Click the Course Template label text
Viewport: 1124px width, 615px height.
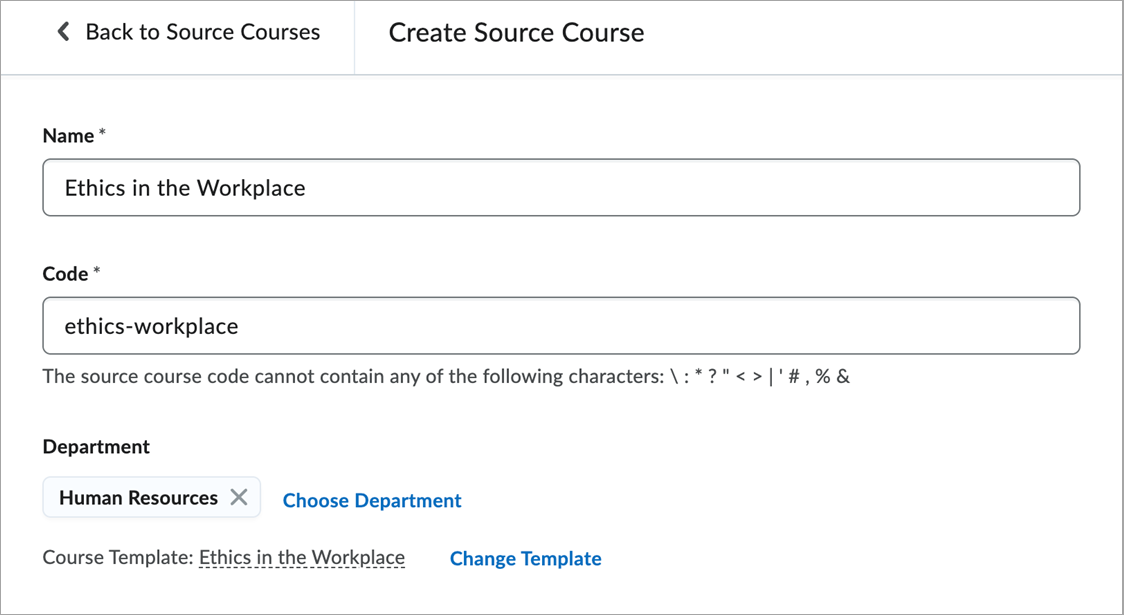click(118, 558)
